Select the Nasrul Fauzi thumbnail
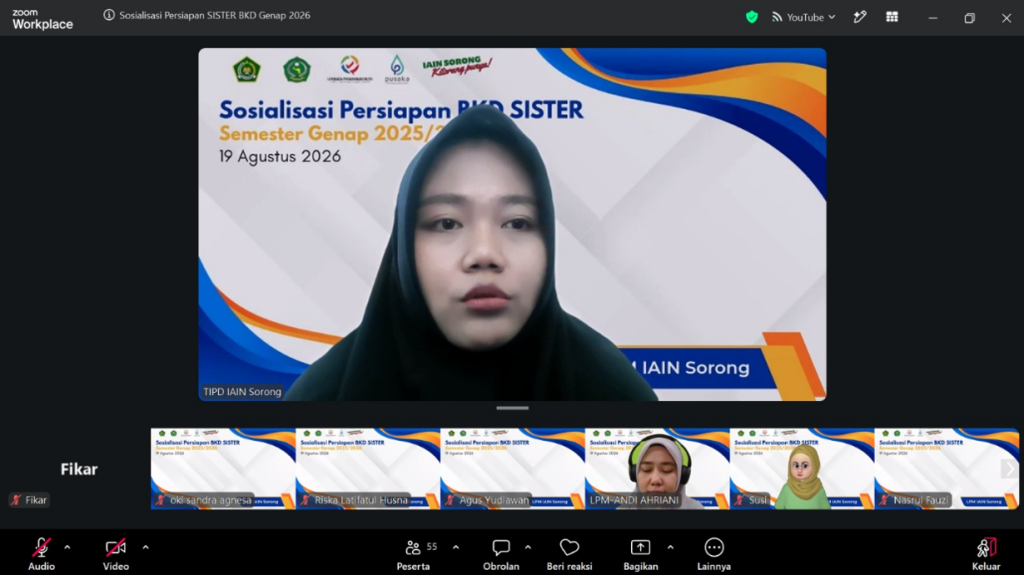Screen dimensions: 1024x575 tap(946, 468)
